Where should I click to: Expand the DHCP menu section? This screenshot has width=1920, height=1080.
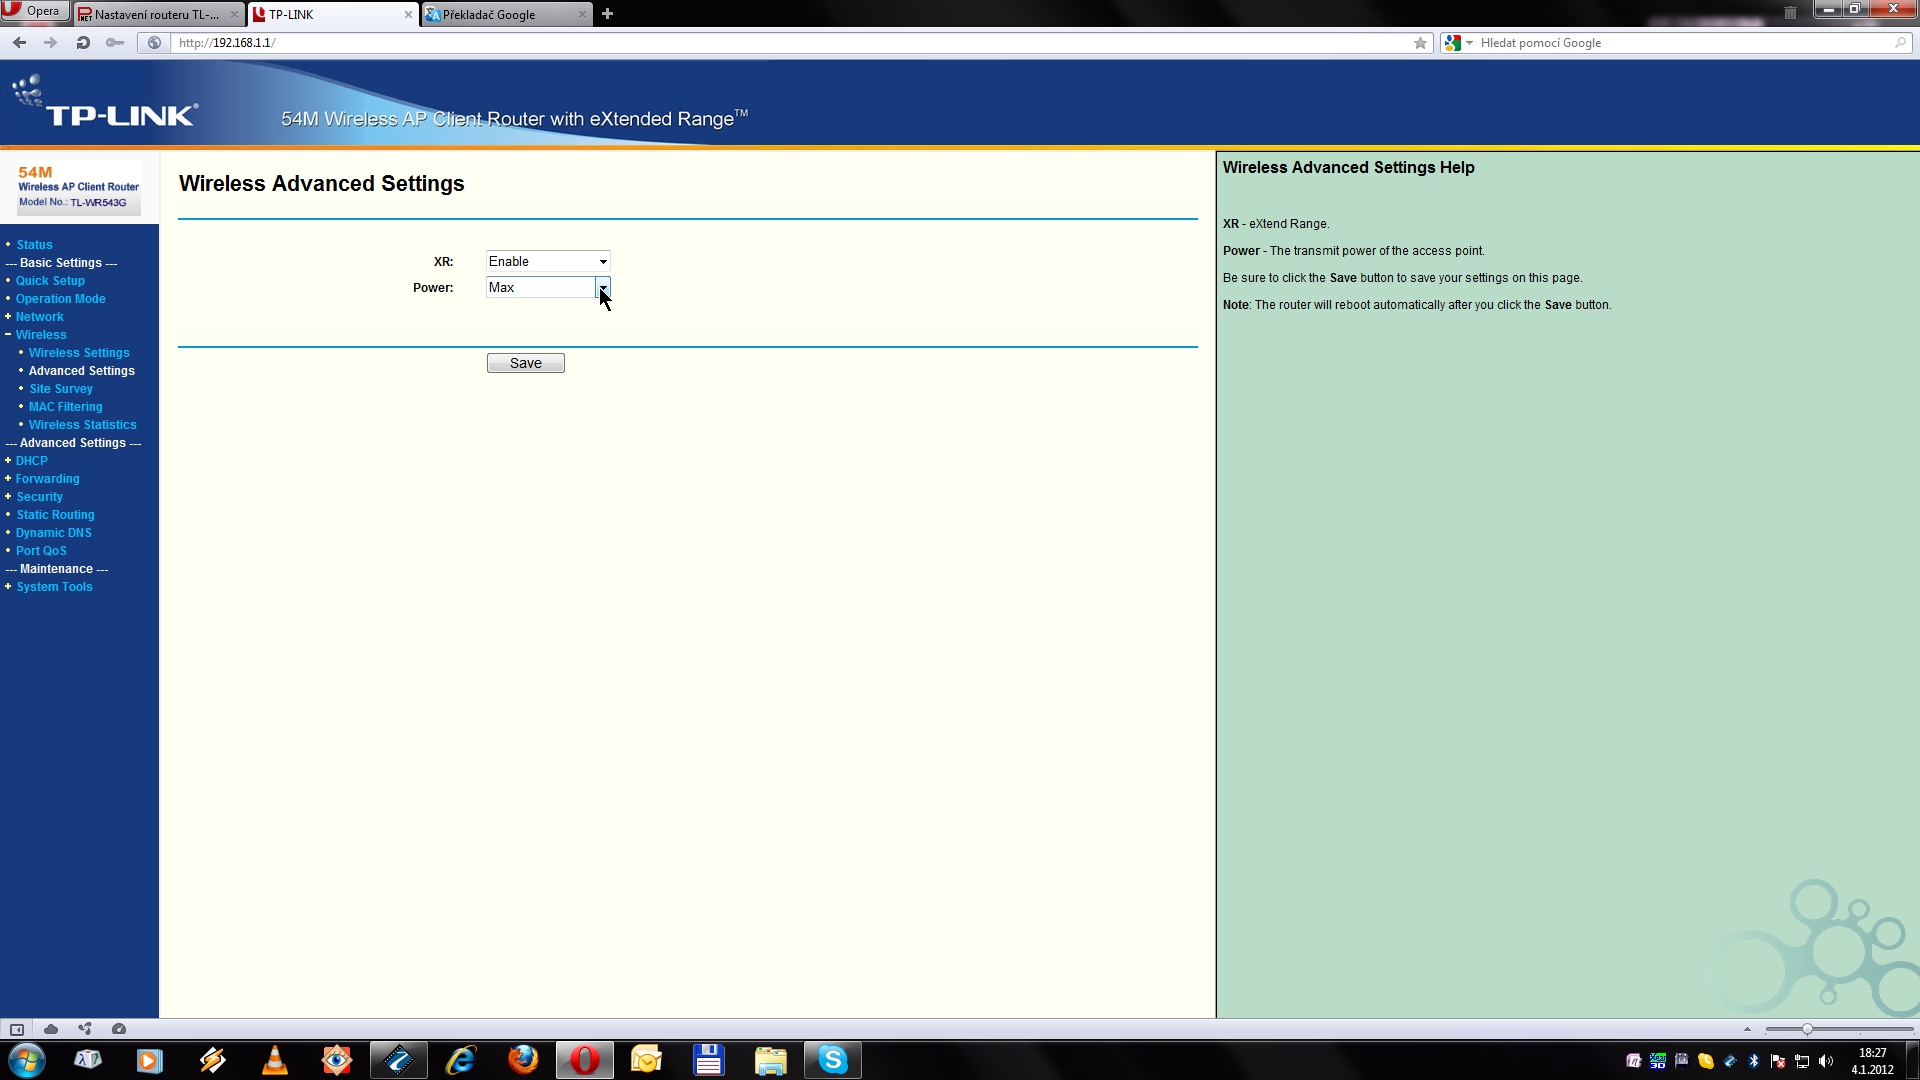[x=31, y=461]
